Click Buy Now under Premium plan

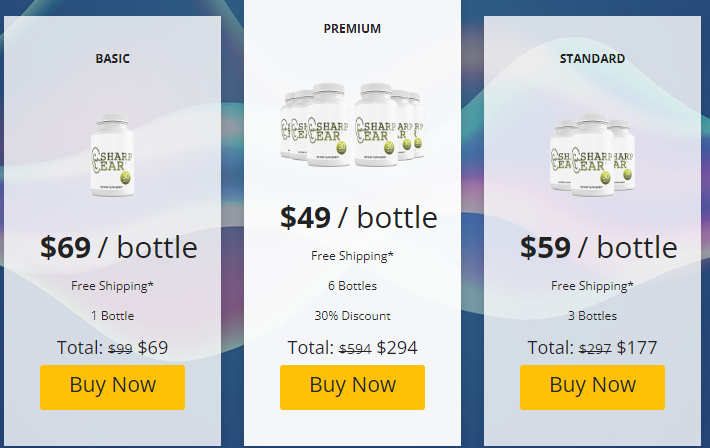pyautogui.click(x=352, y=386)
